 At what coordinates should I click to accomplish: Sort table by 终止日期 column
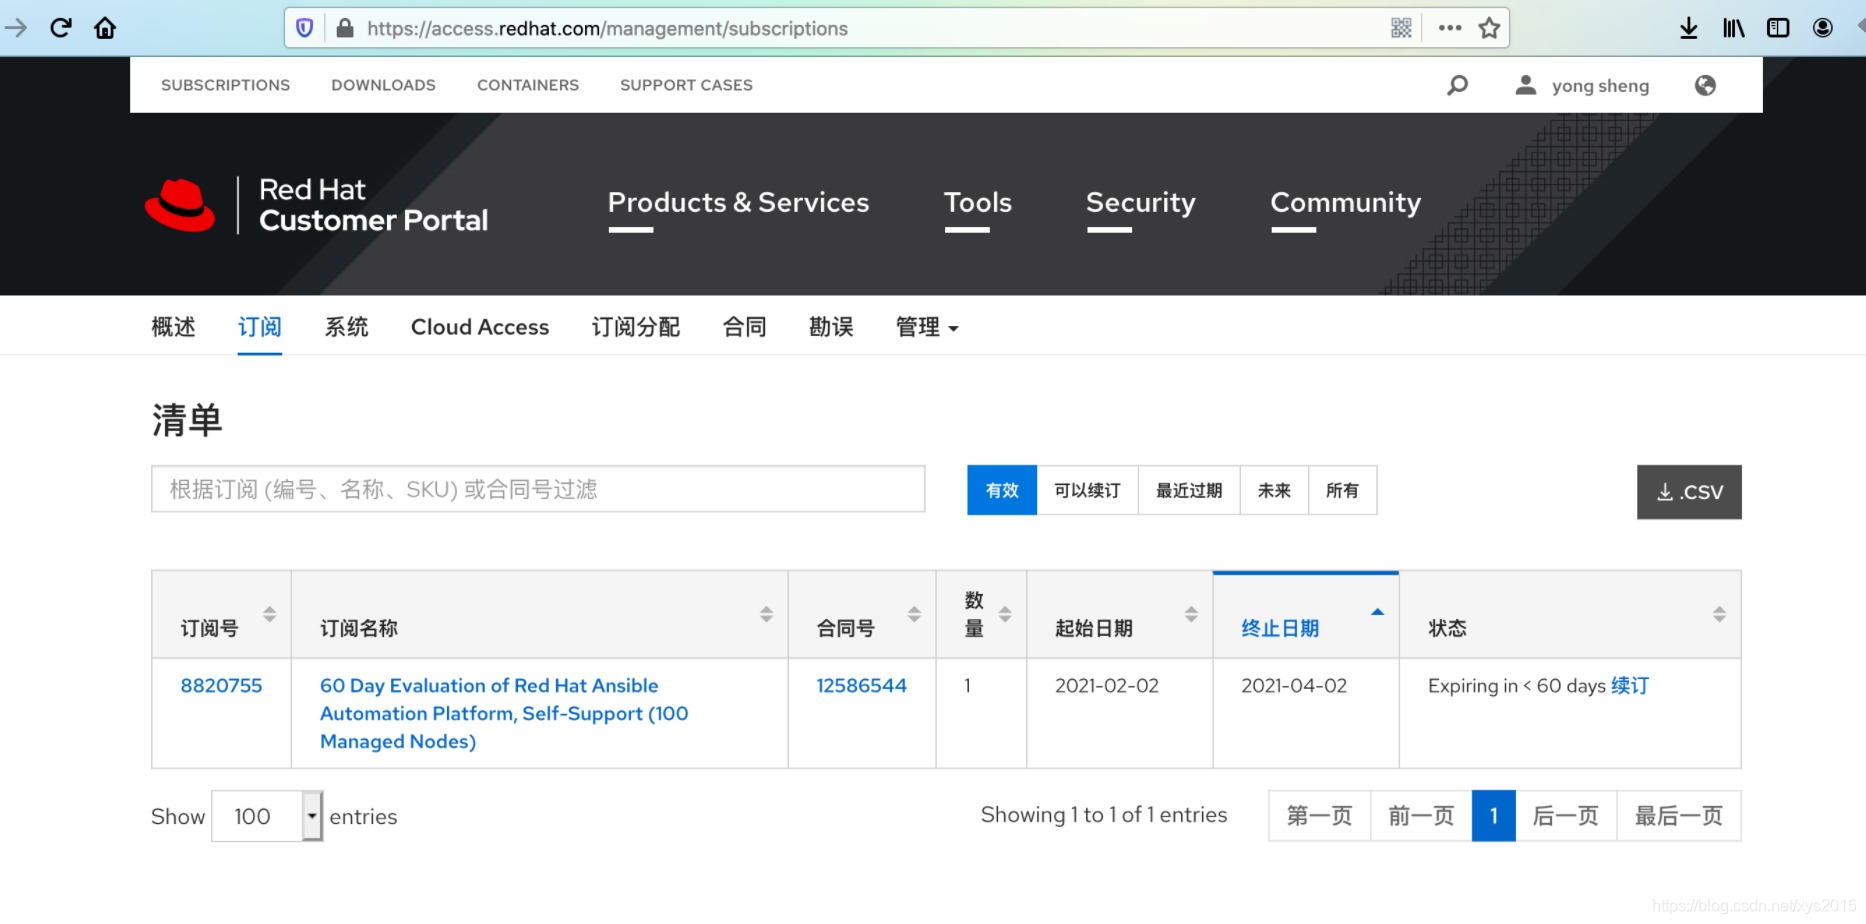[1306, 614]
